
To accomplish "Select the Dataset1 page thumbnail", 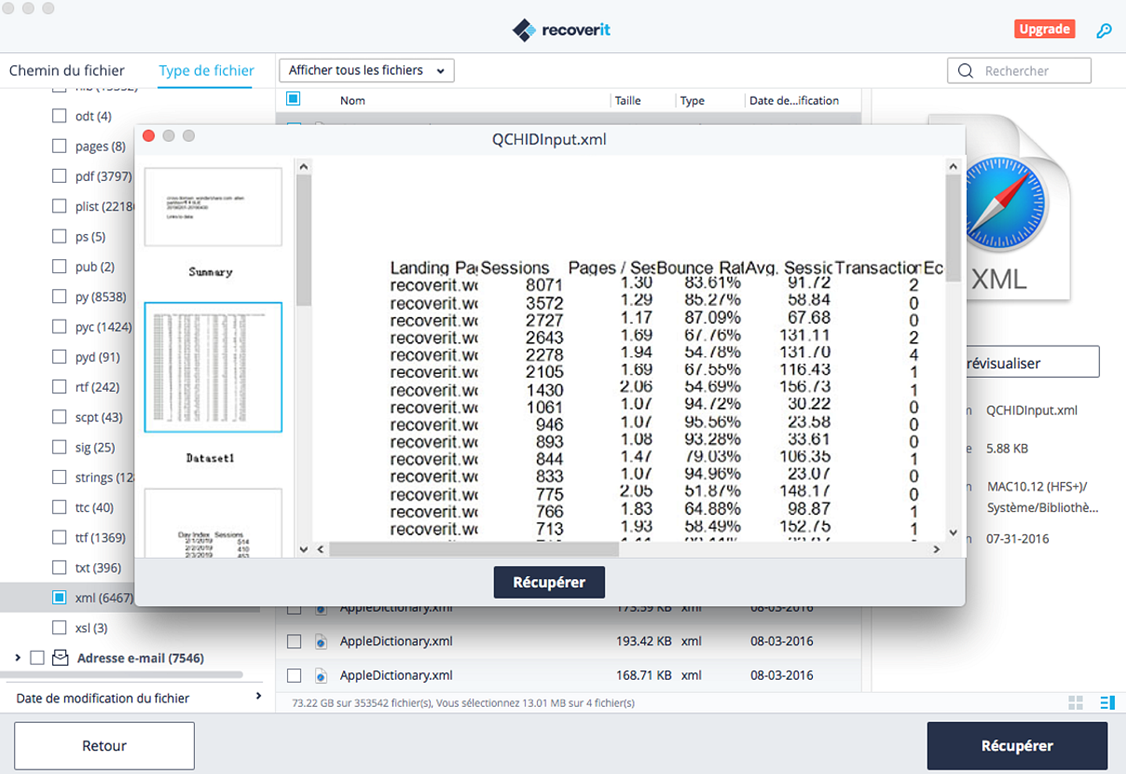I will [213, 368].
